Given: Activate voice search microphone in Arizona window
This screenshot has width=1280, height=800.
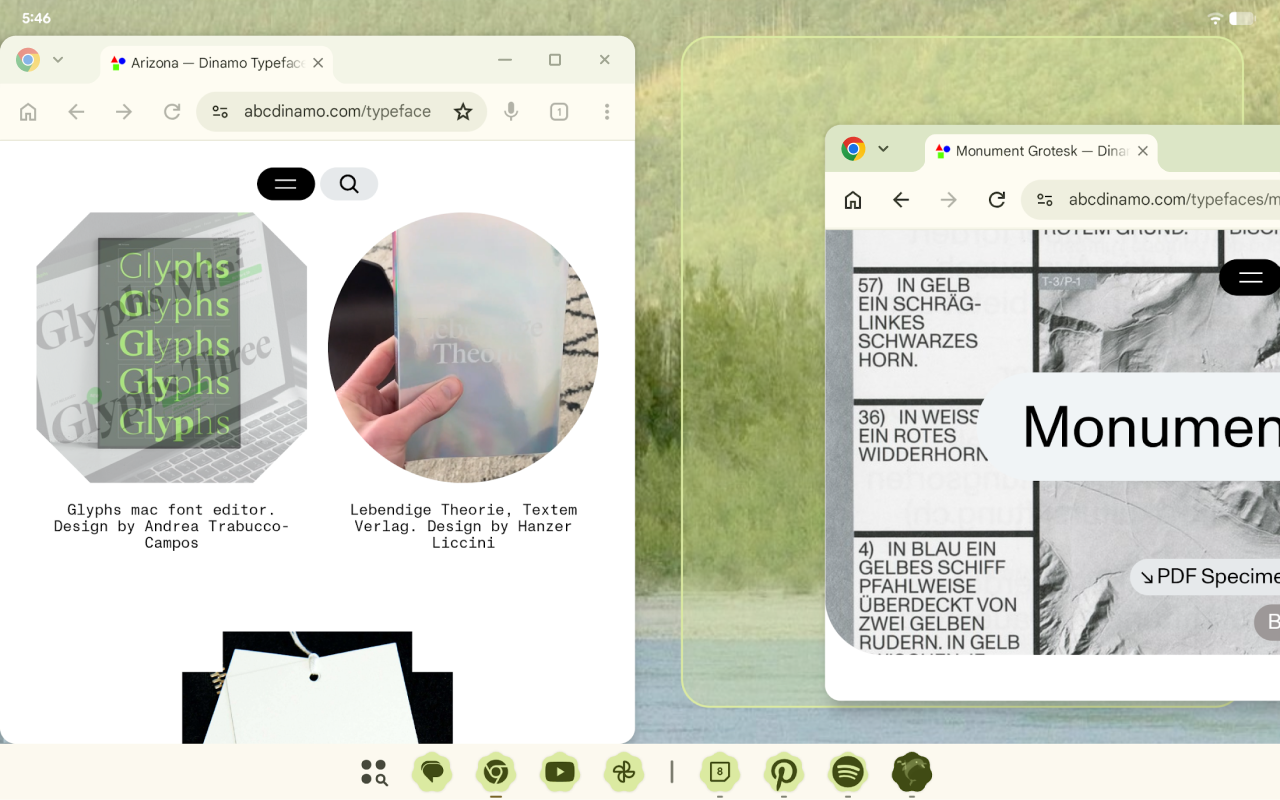Looking at the screenshot, I should click(x=511, y=112).
